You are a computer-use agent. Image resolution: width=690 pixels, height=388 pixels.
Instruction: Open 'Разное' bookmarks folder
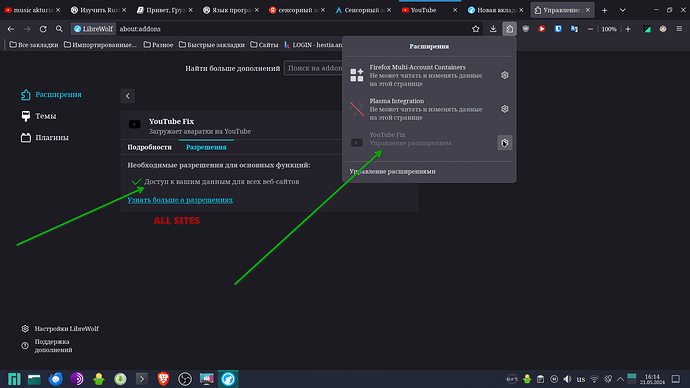click(x=158, y=45)
